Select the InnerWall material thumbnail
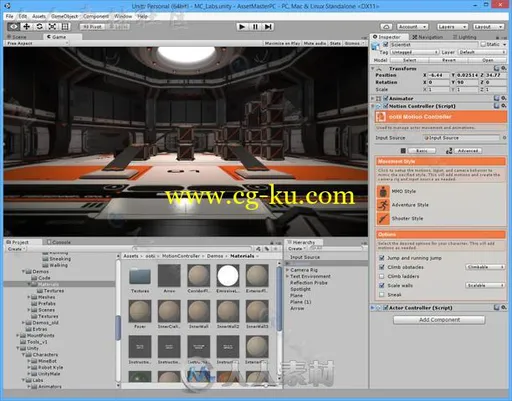Screen dimensions: 512x401 [x=199, y=311]
